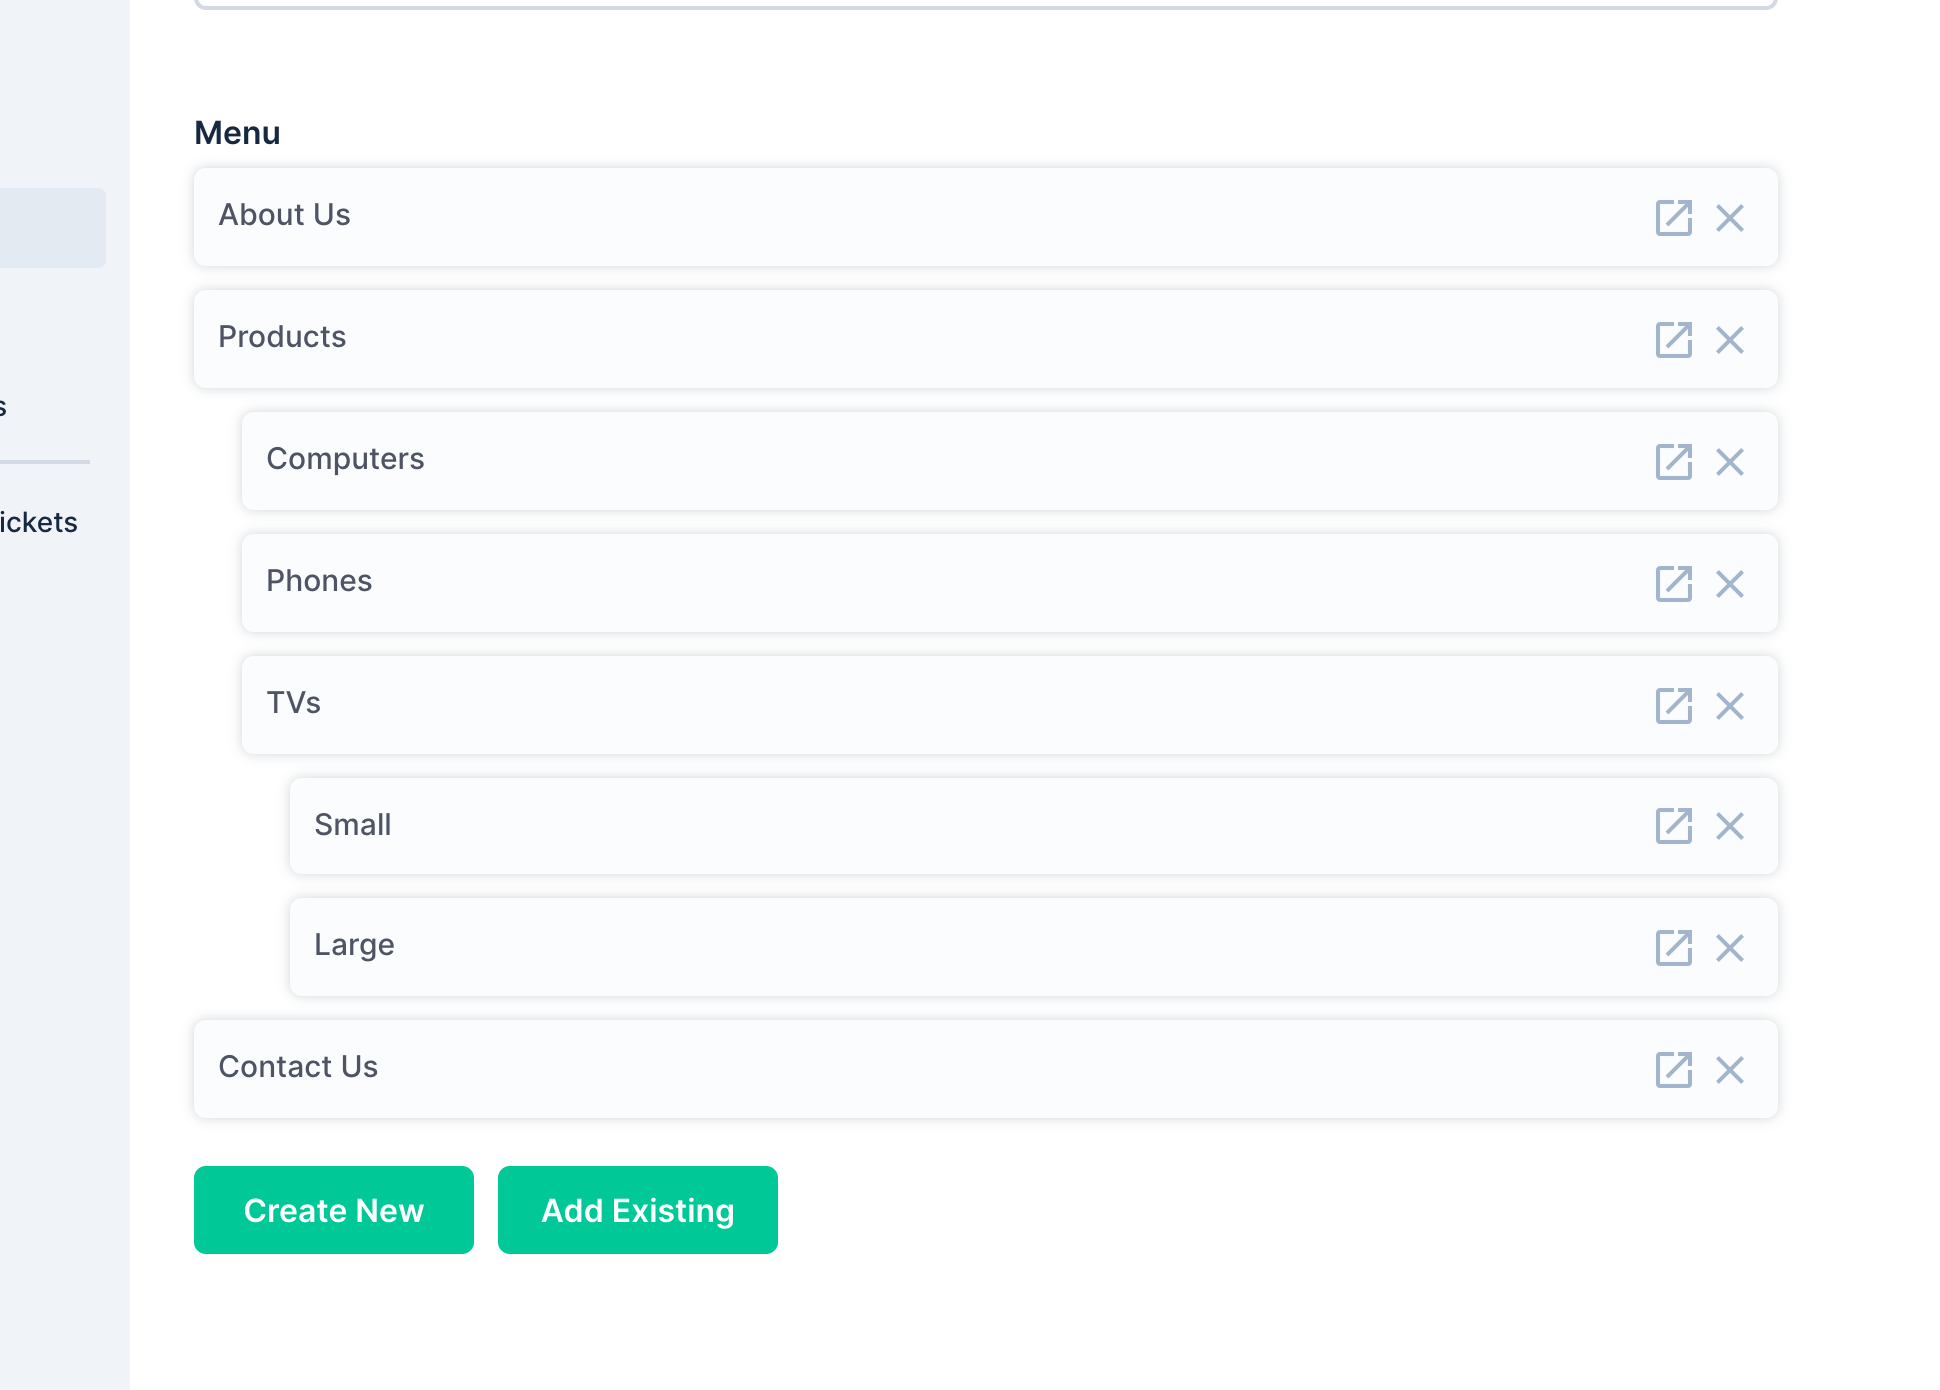Screen dimensions: 1940x1390
Task: Remove the Products menu item
Action: pos(1731,339)
